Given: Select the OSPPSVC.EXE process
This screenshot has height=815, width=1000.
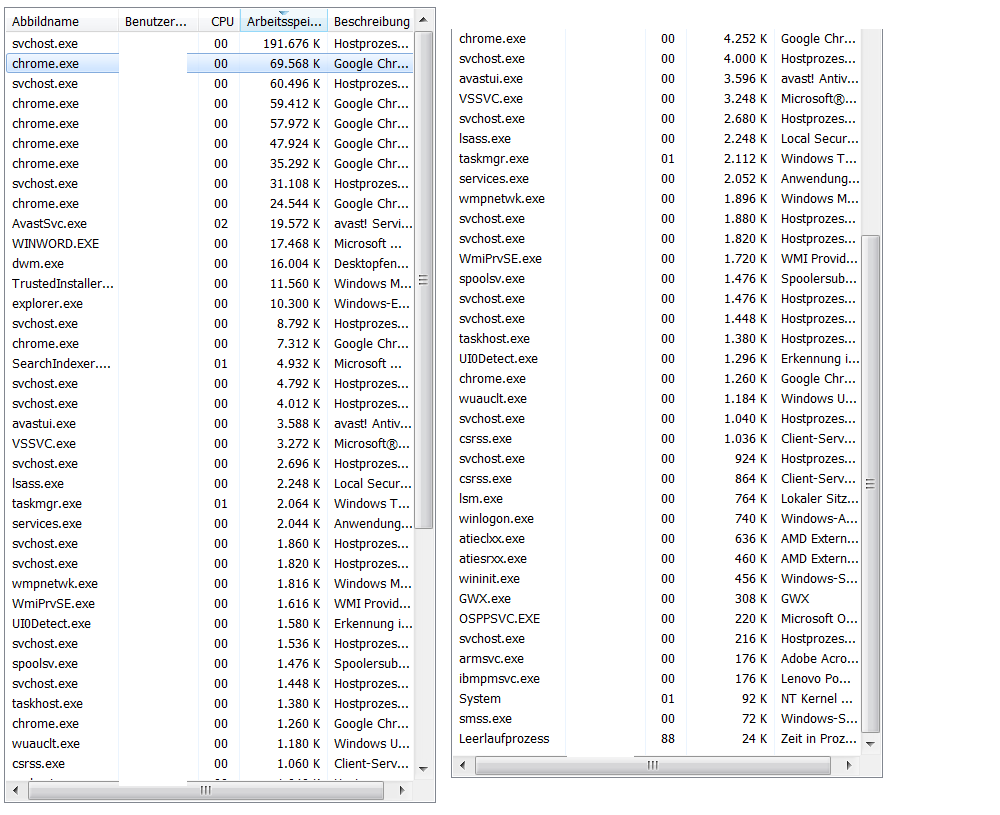Looking at the screenshot, I should coord(657,619).
